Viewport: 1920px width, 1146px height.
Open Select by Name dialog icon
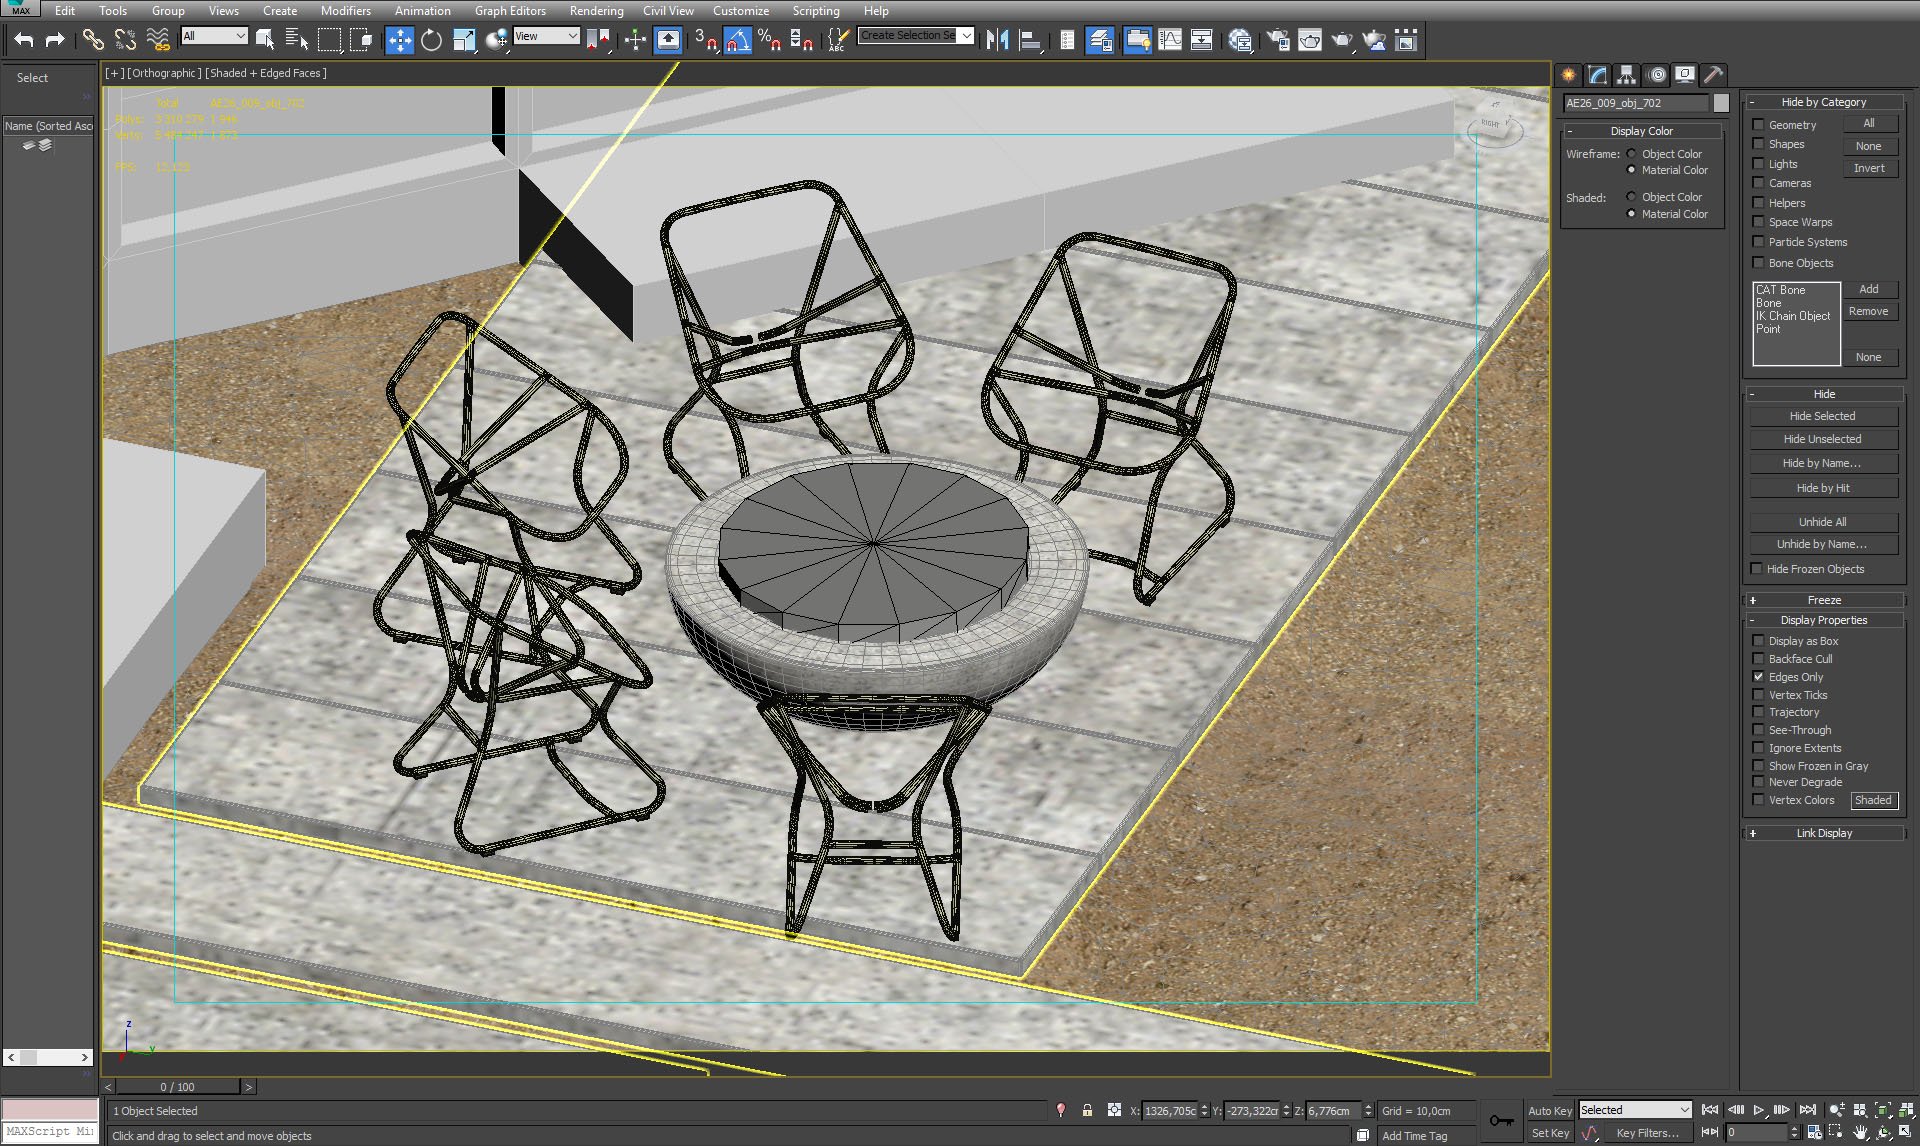pos(297,39)
